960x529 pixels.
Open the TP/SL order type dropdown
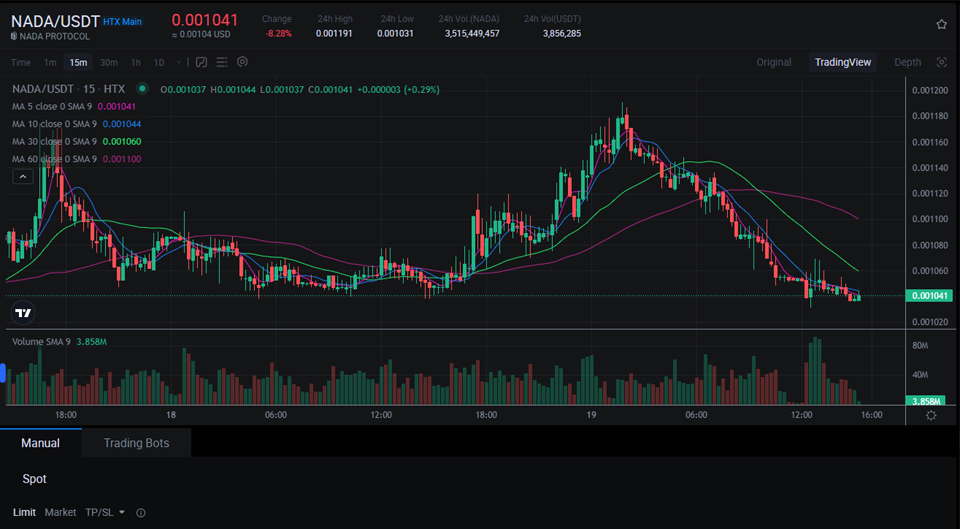(105, 512)
